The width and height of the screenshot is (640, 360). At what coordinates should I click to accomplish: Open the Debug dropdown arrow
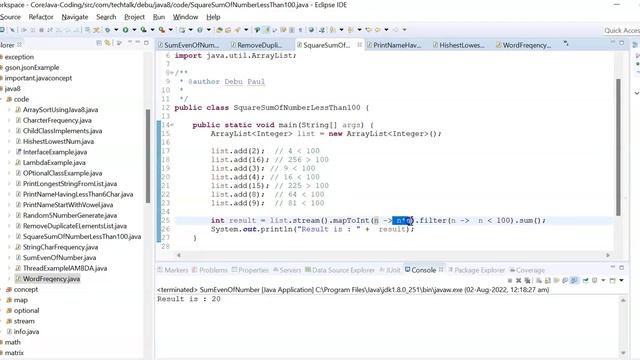(x=116, y=30)
